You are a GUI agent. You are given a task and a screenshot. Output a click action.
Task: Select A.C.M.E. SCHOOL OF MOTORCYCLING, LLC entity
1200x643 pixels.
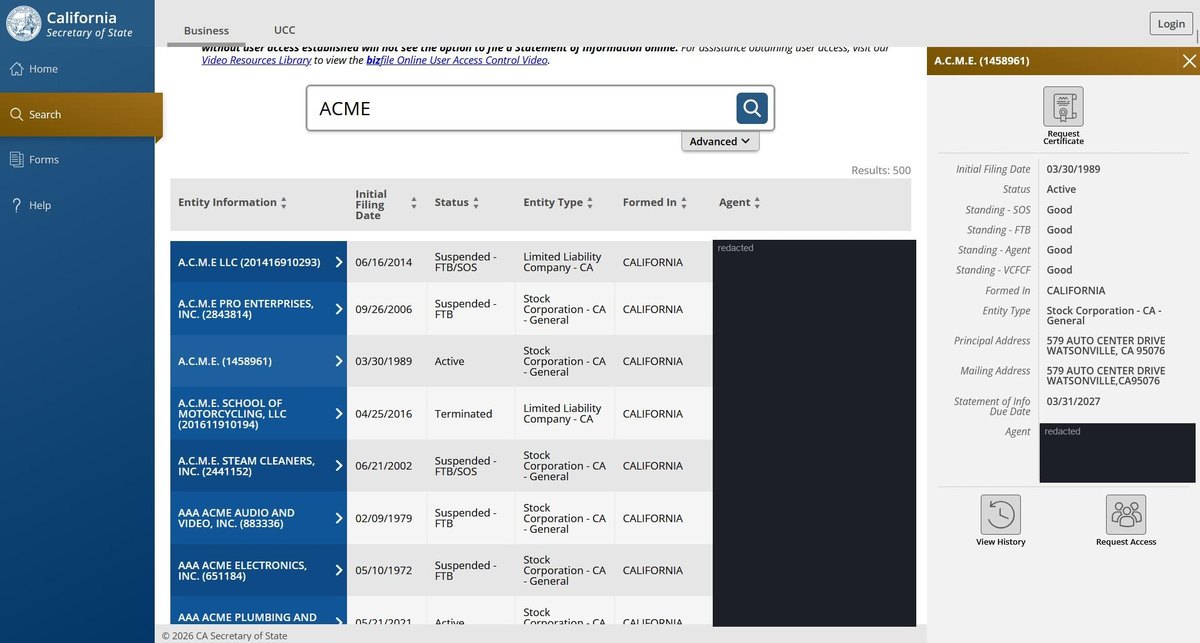coord(232,414)
